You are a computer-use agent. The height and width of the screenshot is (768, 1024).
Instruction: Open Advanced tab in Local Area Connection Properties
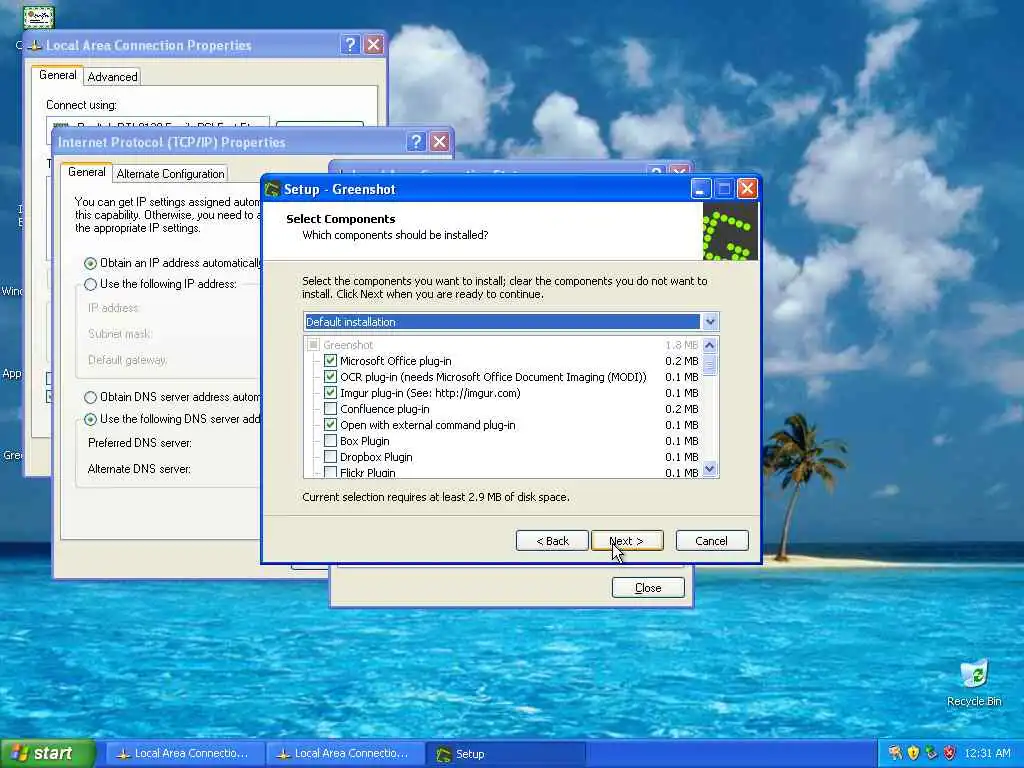coord(112,77)
